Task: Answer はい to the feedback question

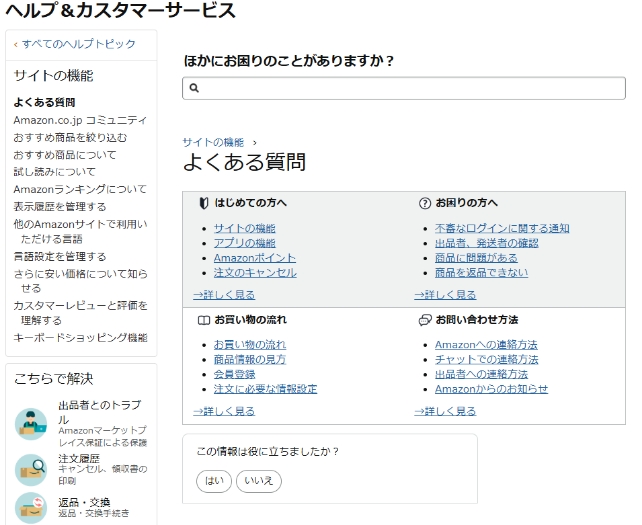Action: click(214, 481)
